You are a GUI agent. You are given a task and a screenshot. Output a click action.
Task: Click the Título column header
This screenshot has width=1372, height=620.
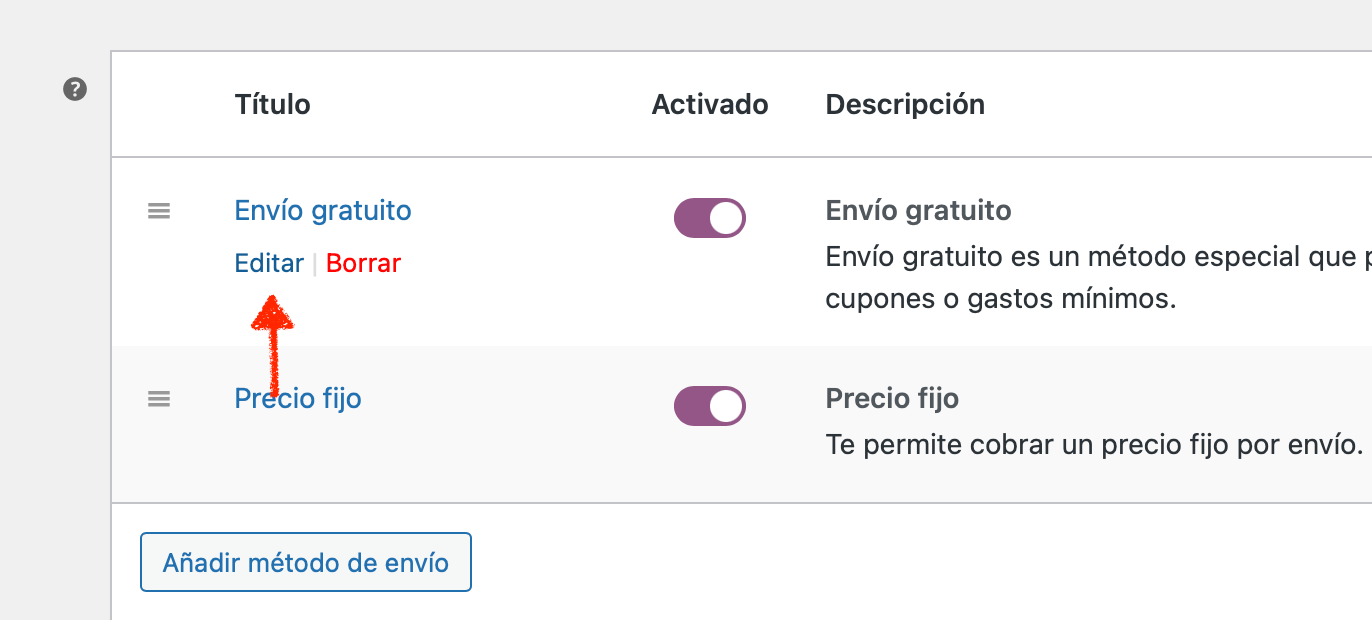[272, 104]
